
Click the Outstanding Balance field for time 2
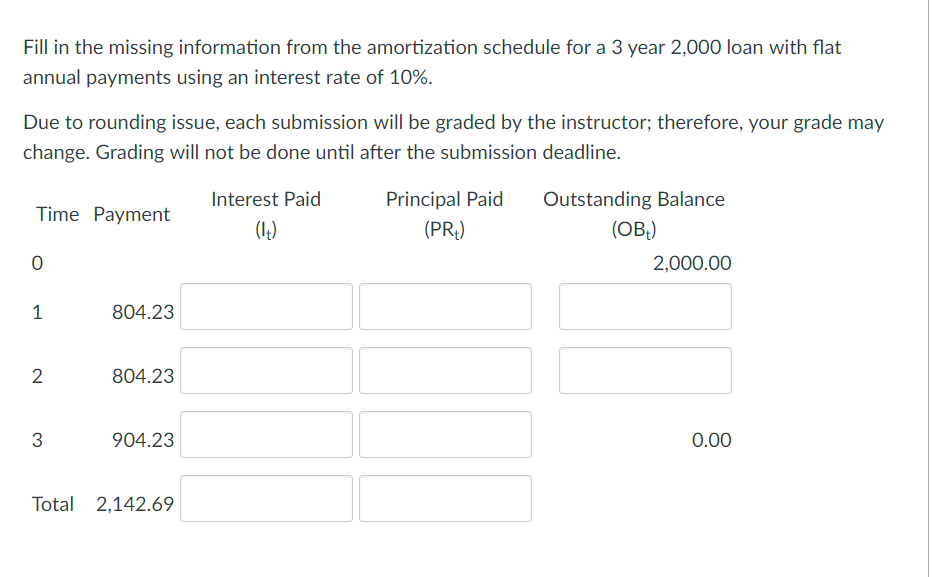(645, 370)
